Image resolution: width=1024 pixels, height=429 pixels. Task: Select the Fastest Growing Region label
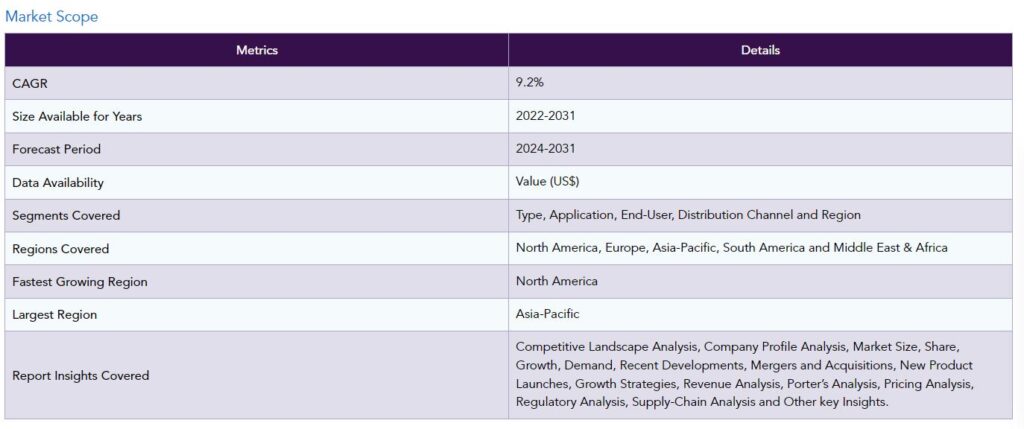pos(80,282)
